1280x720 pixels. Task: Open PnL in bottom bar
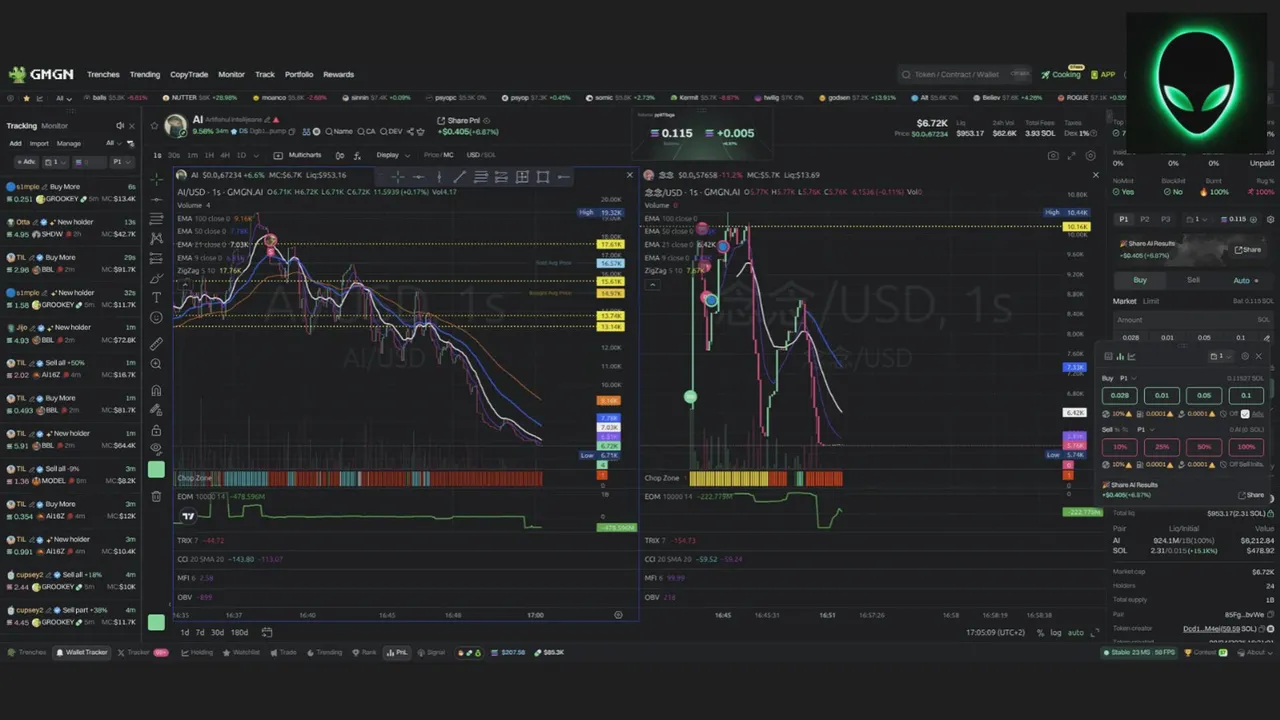pyautogui.click(x=397, y=652)
